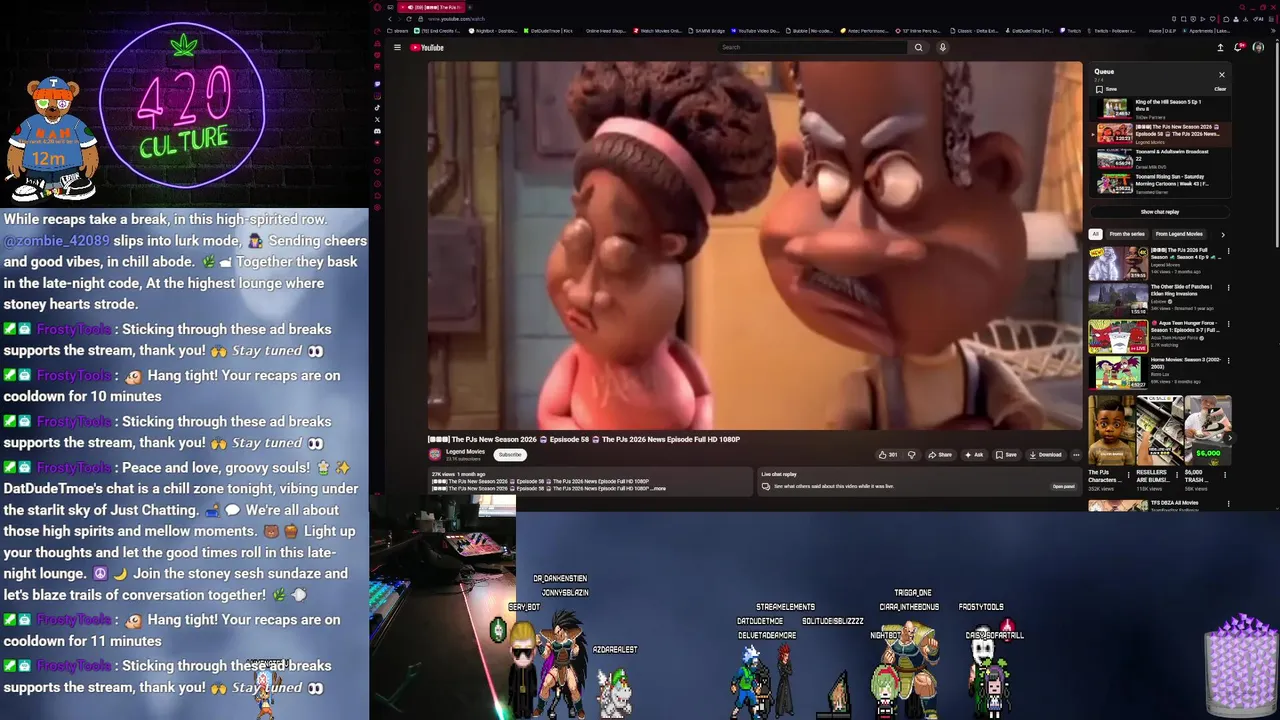Open options for the Home Movies Season 3 video
The height and width of the screenshot is (720, 1280).
1228,361
